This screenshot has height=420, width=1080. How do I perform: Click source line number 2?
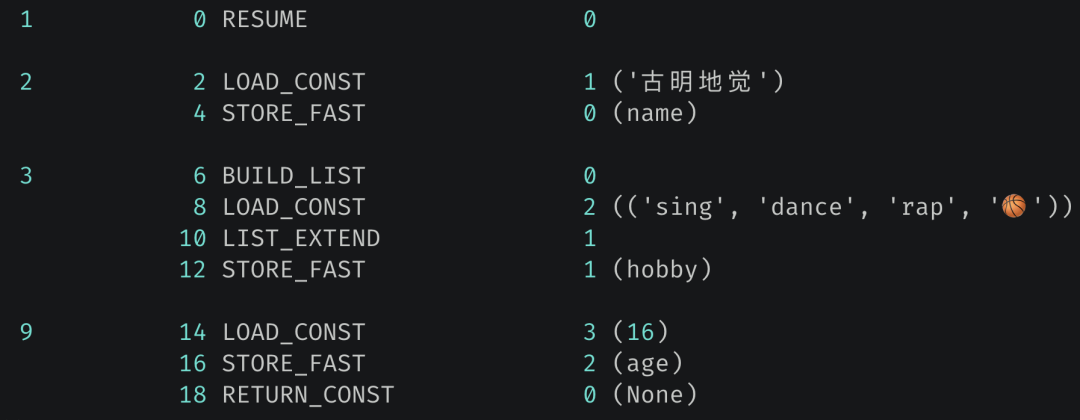point(26,83)
